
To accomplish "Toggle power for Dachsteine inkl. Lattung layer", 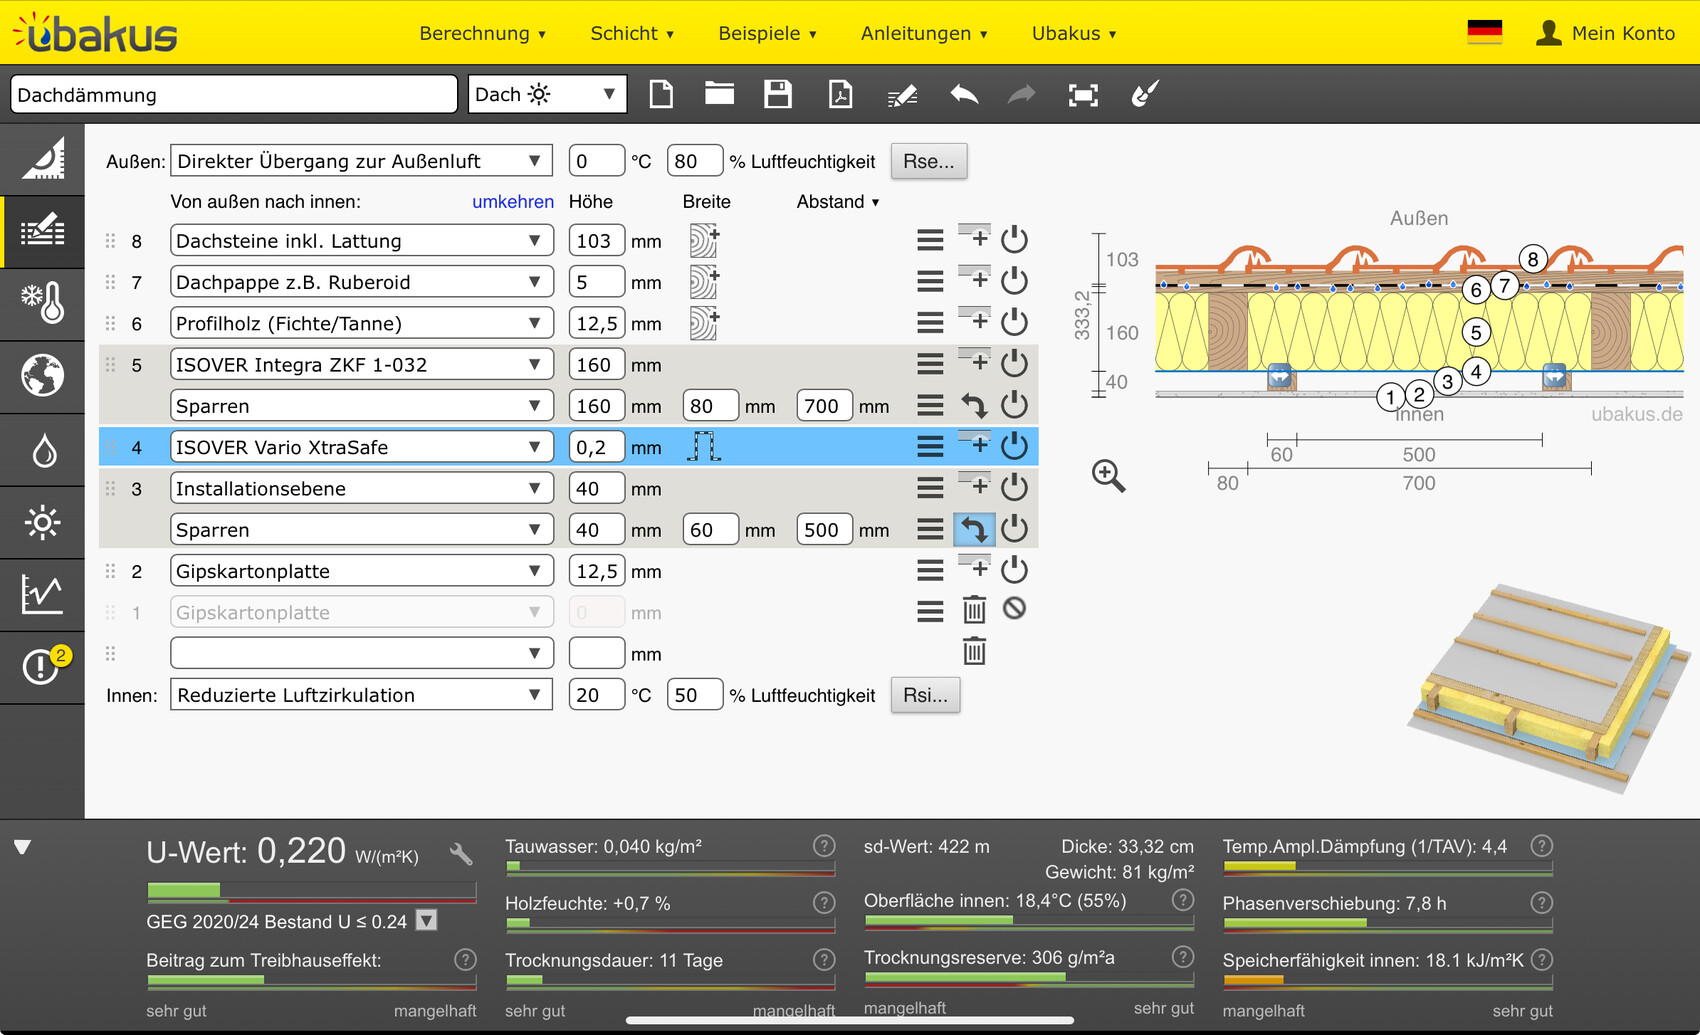I will [x=1014, y=240].
